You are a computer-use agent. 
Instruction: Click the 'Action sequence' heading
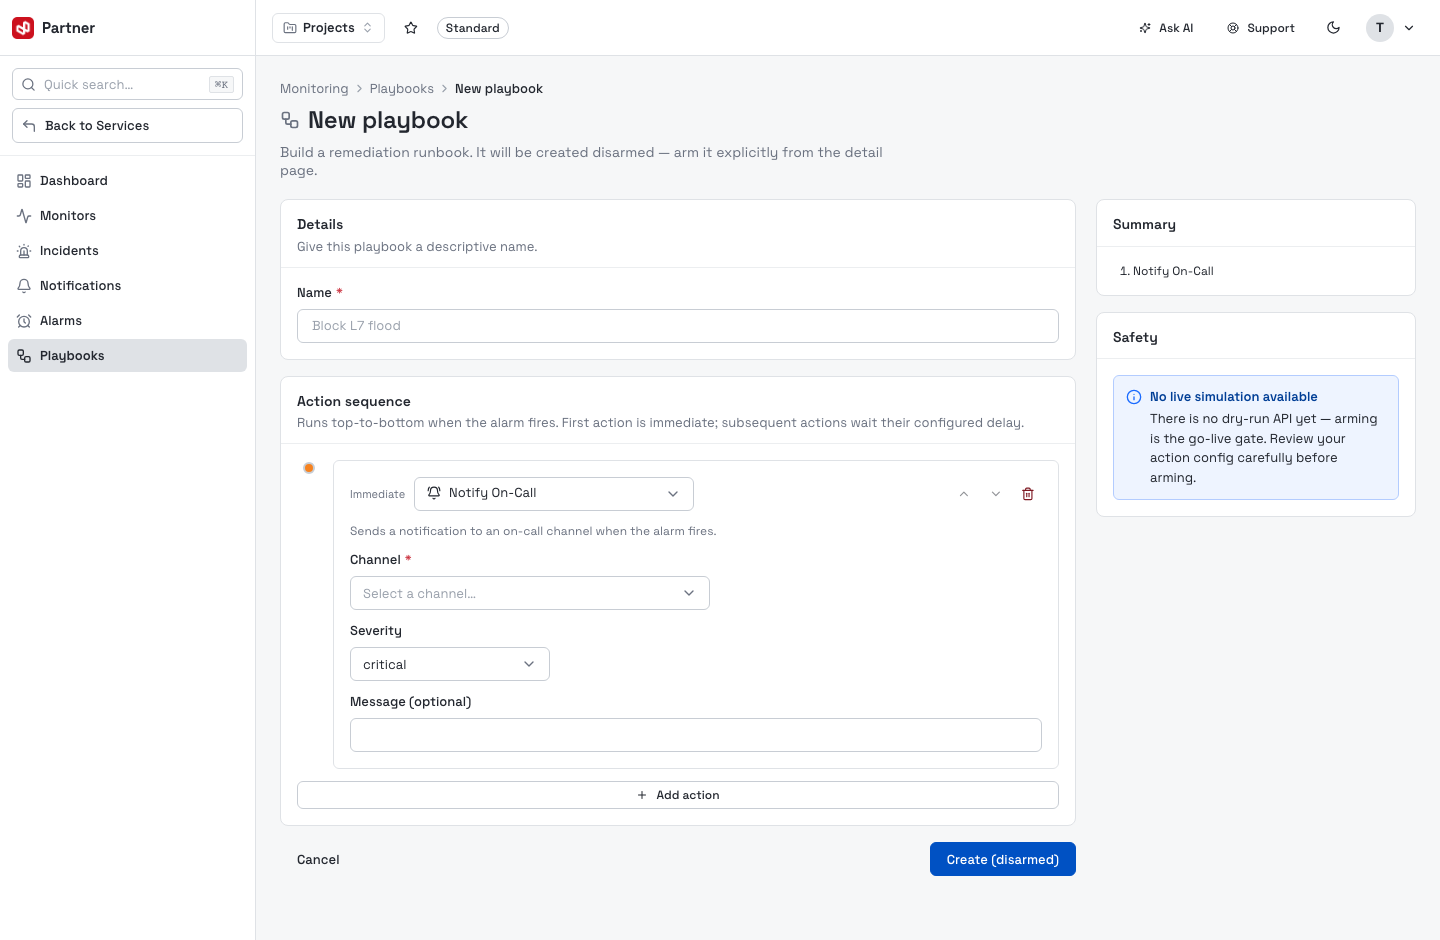click(354, 402)
